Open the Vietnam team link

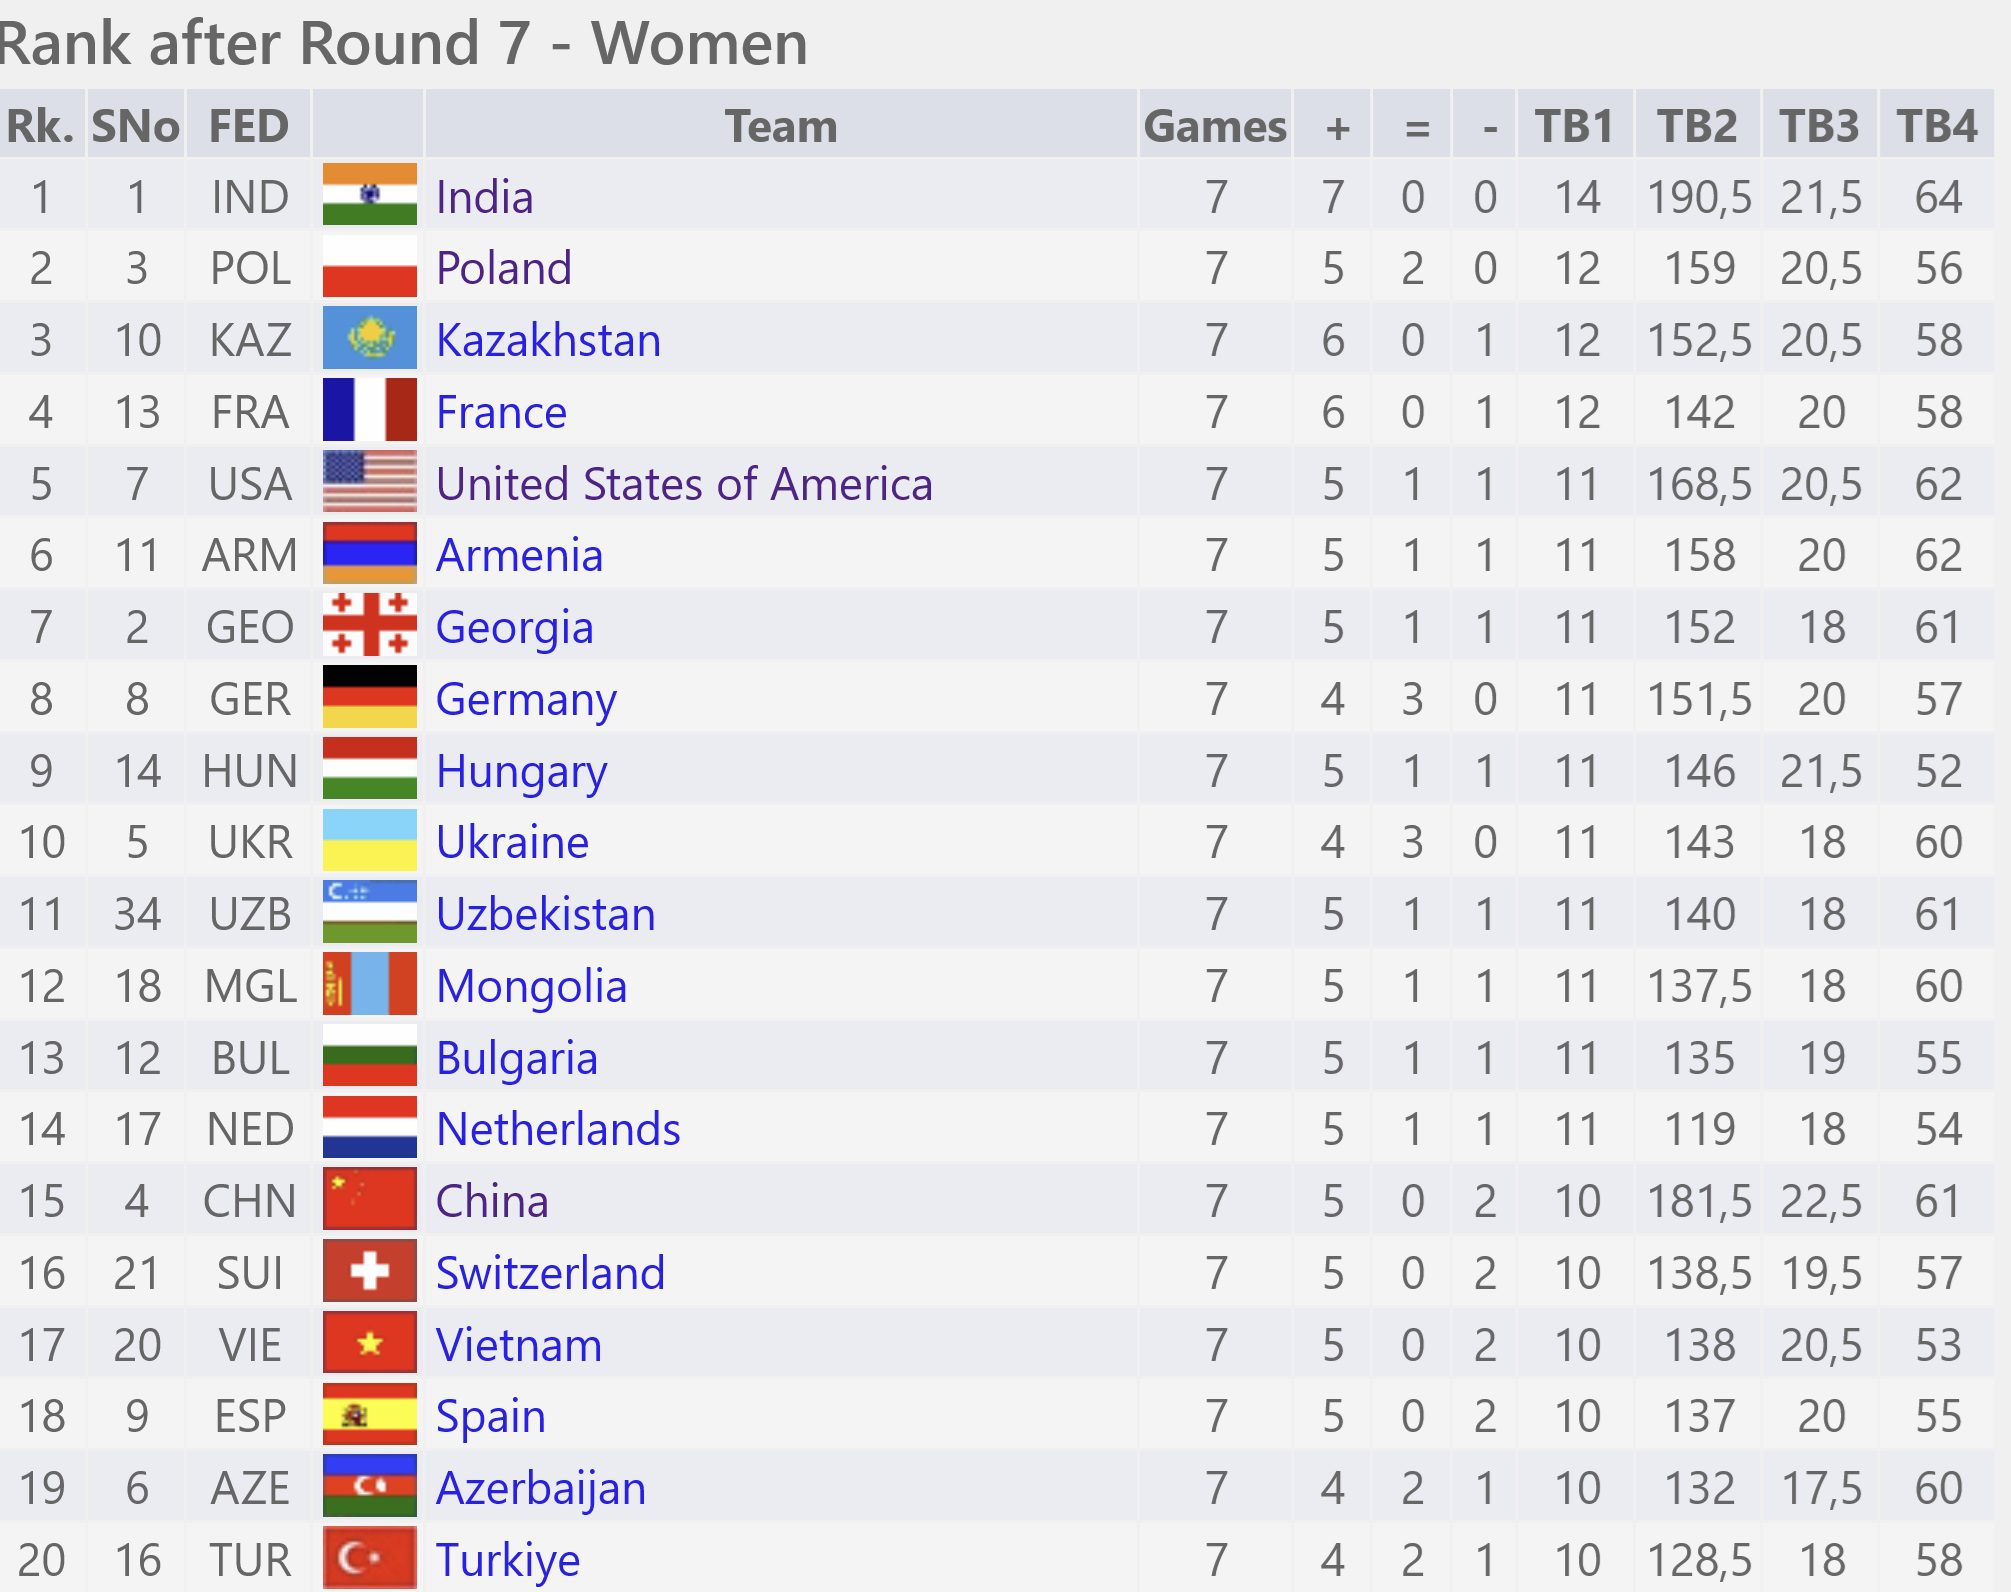tap(519, 1345)
